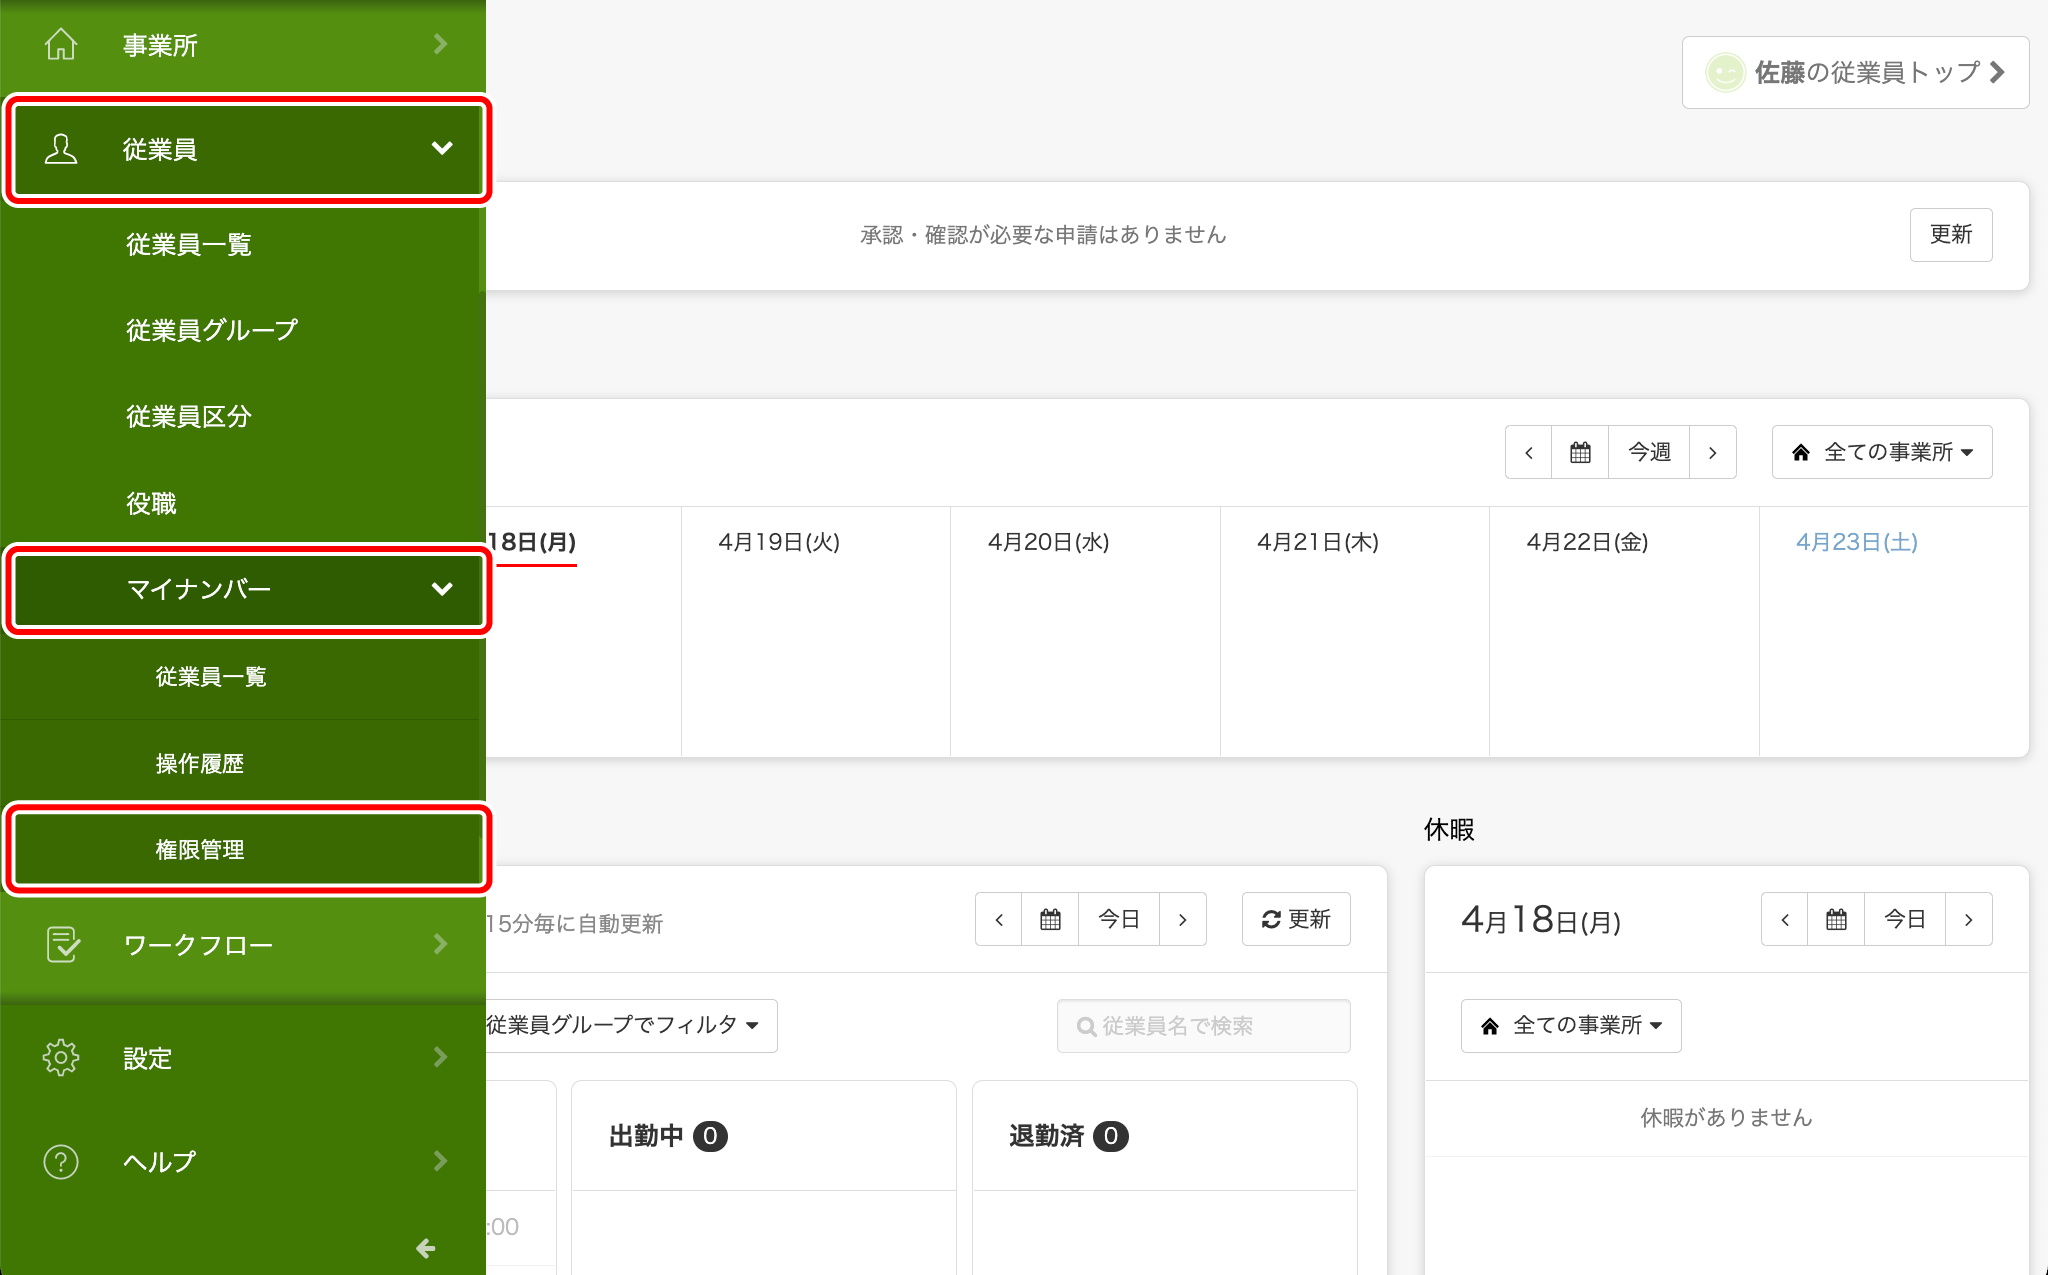This screenshot has width=2048, height=1275.
Task: Collapse the 従業員 sidebar section
Action: click(248, 149)
